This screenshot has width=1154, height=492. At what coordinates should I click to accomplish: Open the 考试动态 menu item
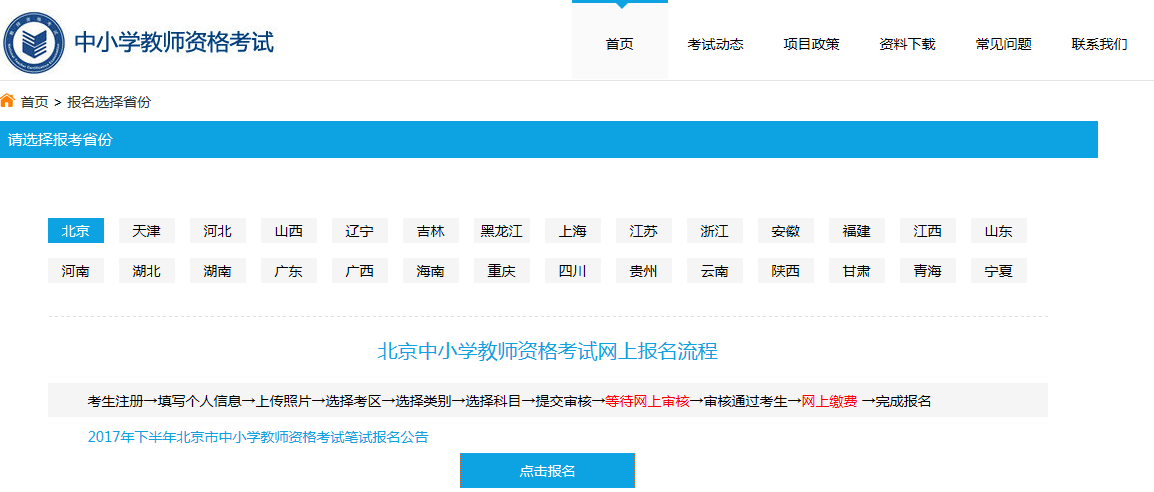(715, 44)
